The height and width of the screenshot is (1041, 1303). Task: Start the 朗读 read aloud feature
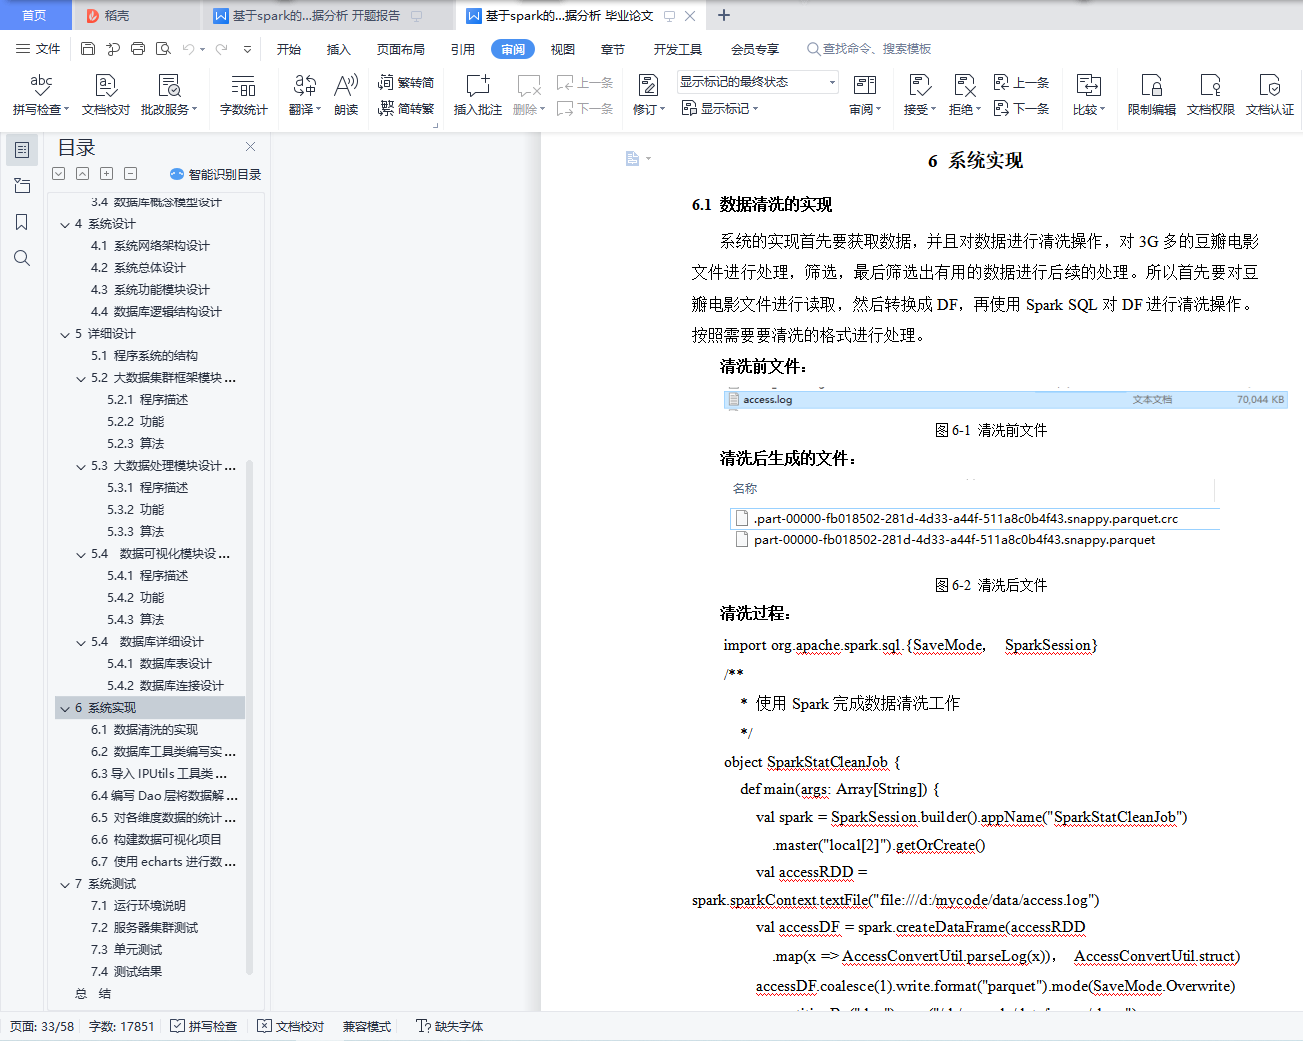[x=346, y=95]
